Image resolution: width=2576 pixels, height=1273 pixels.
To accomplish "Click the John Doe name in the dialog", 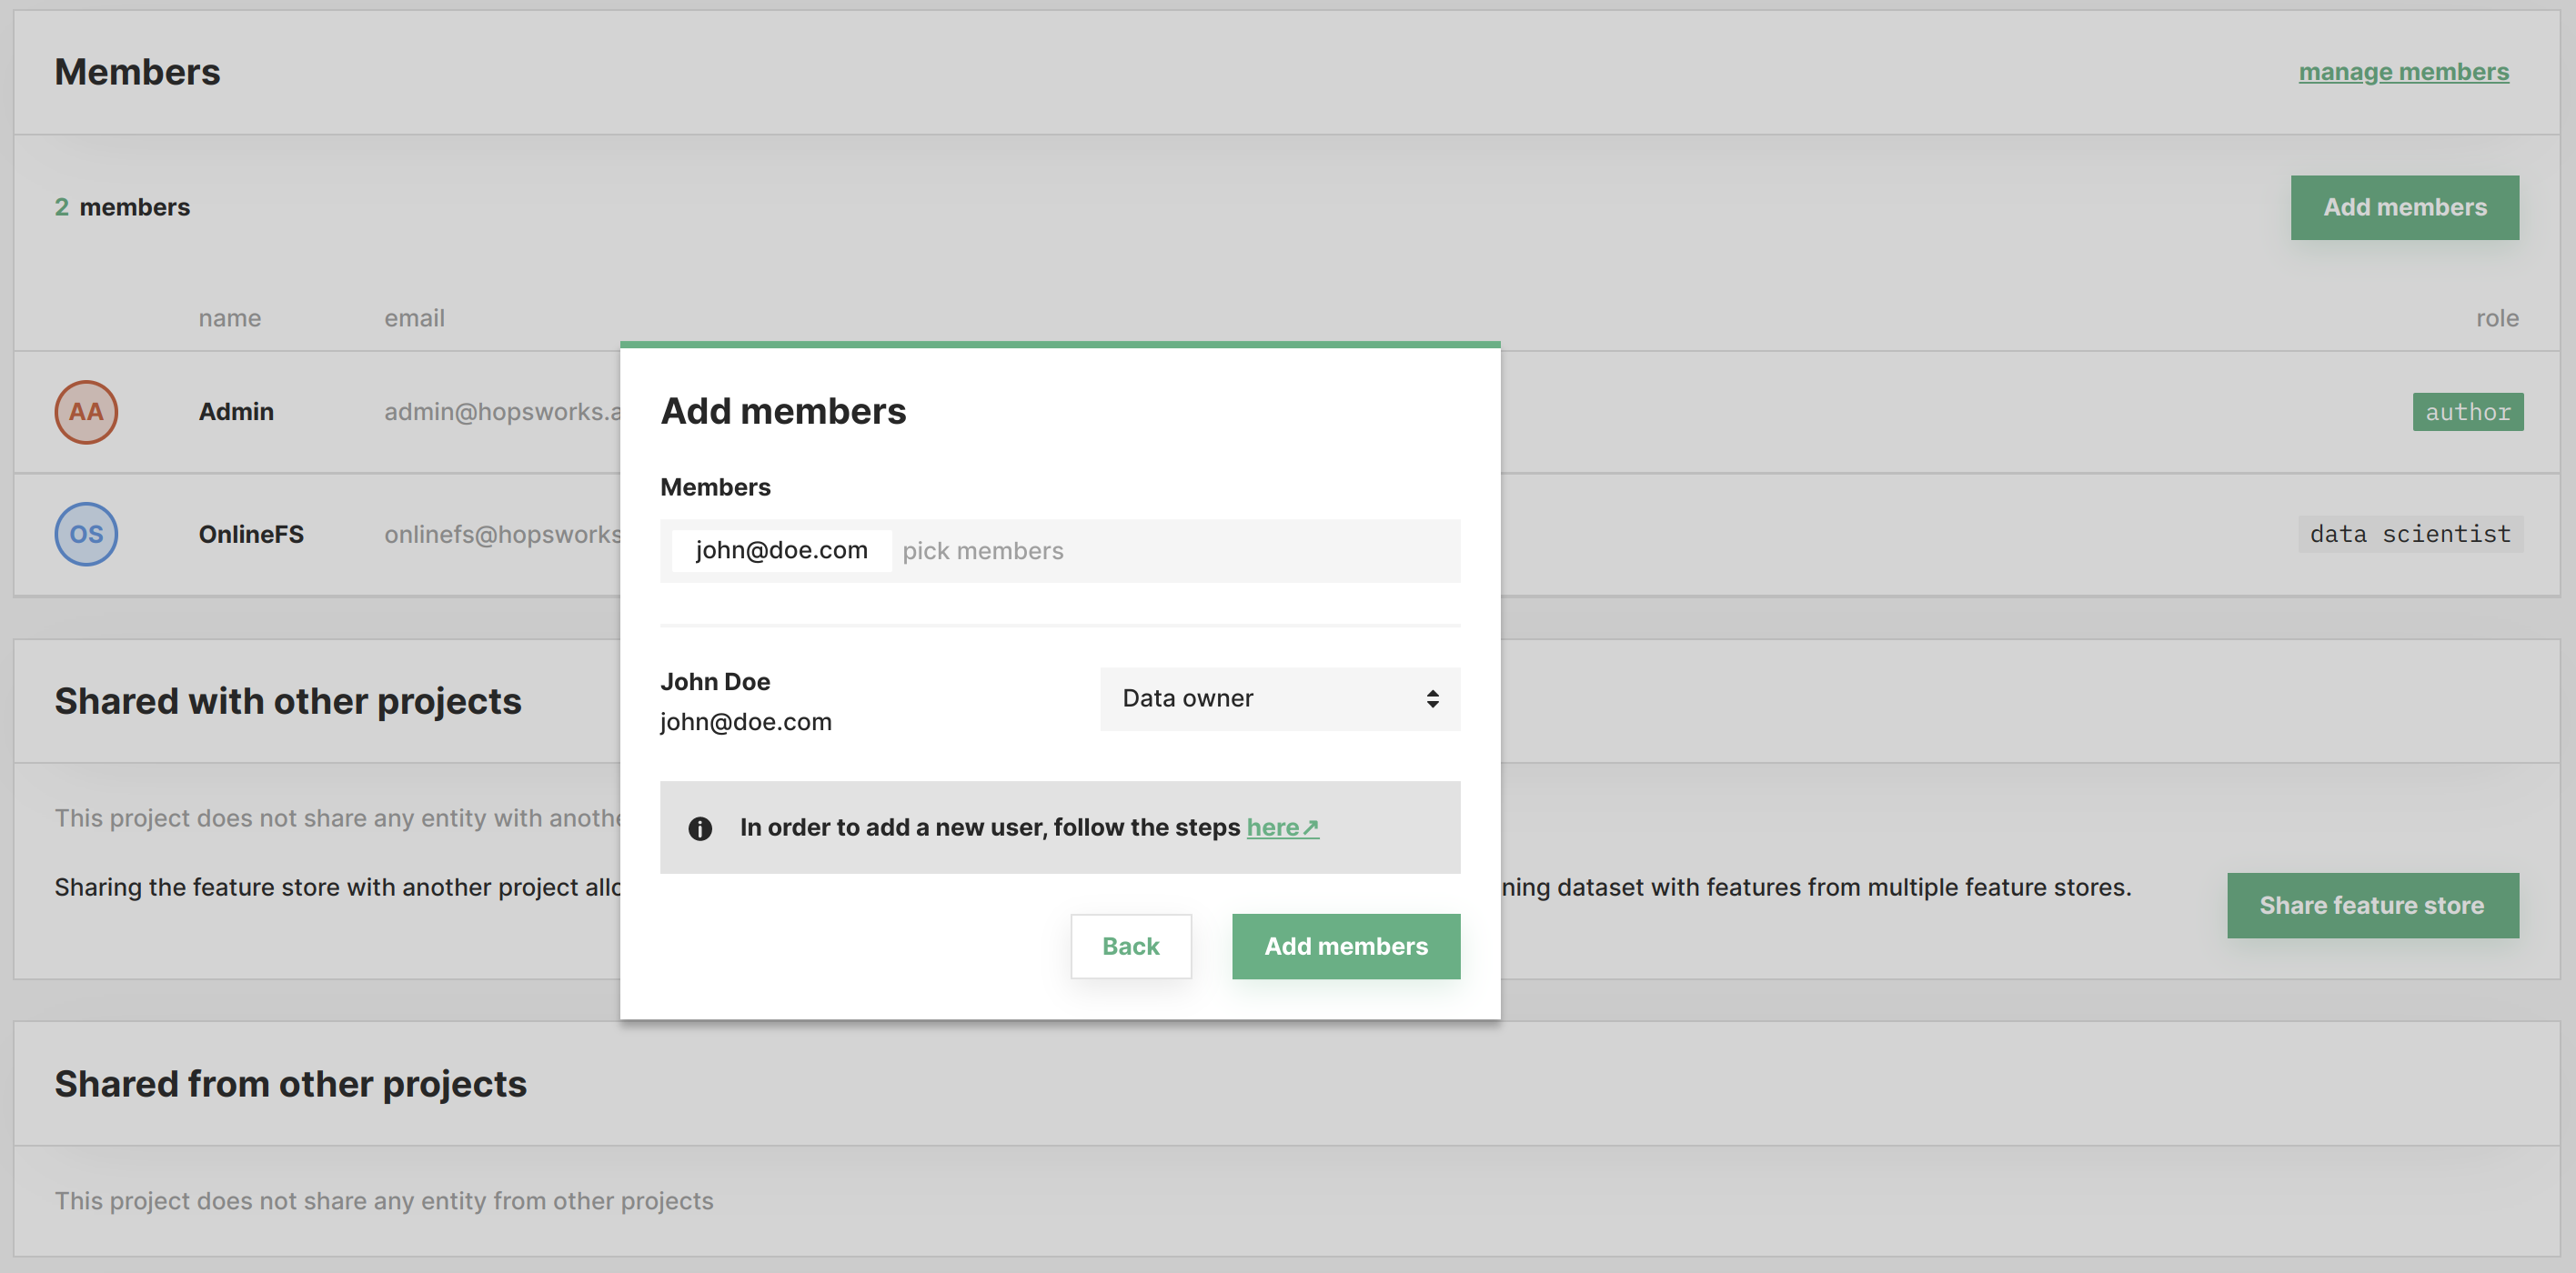I will click(715, 682).
